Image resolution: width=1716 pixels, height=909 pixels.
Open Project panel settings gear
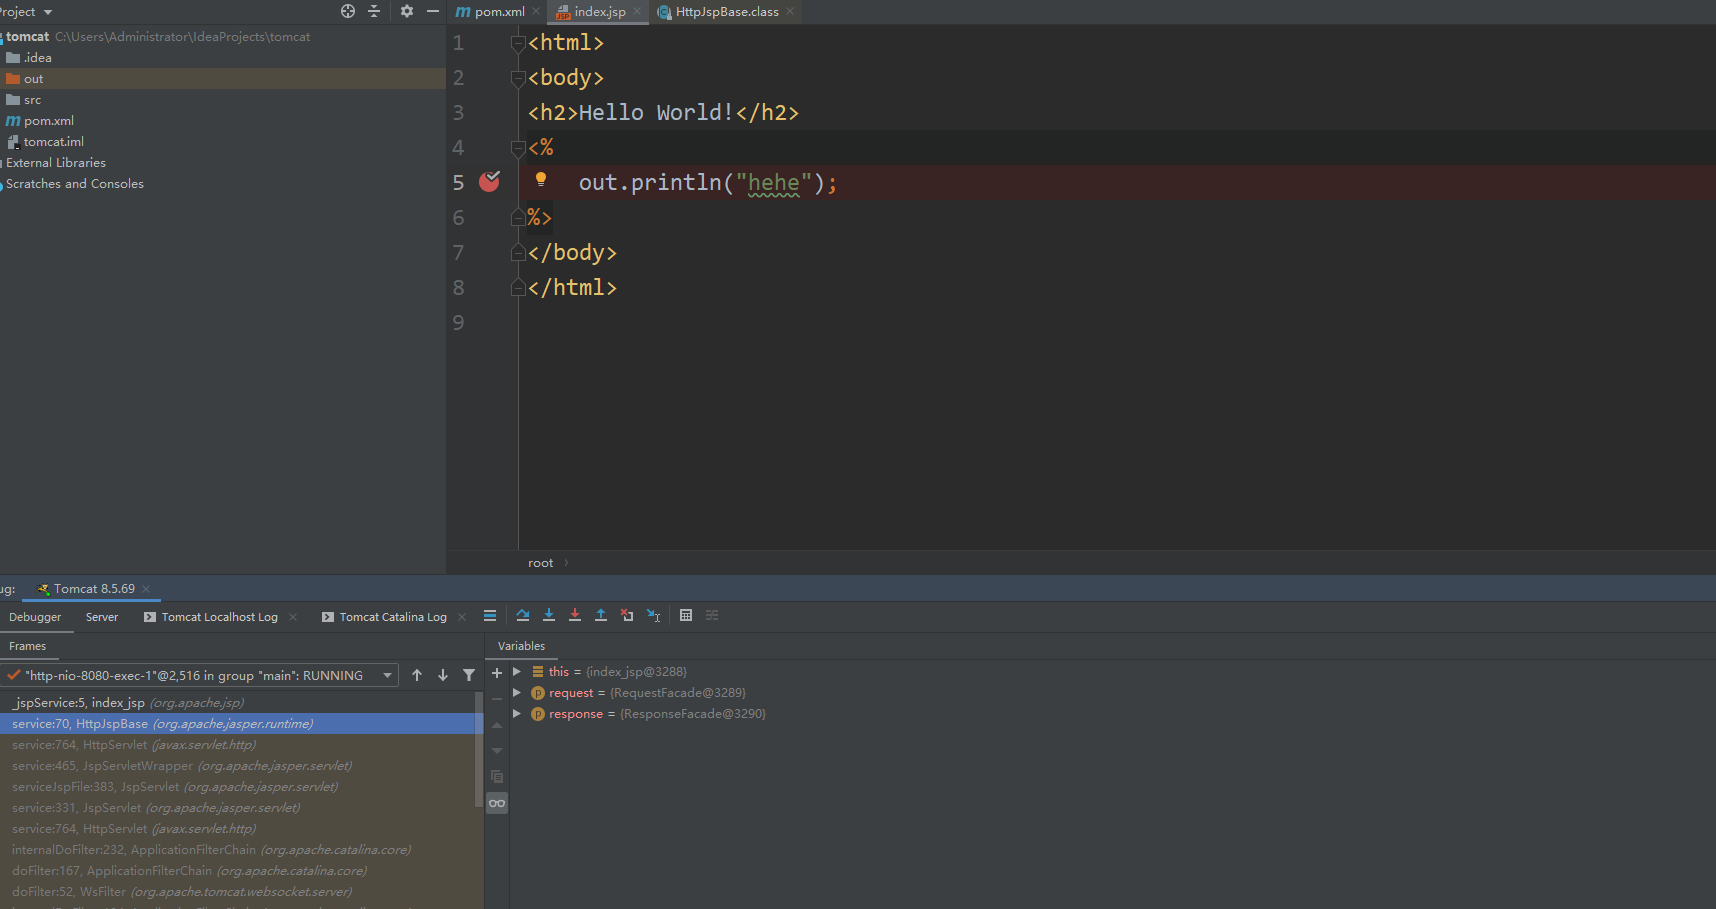point(407,11)
